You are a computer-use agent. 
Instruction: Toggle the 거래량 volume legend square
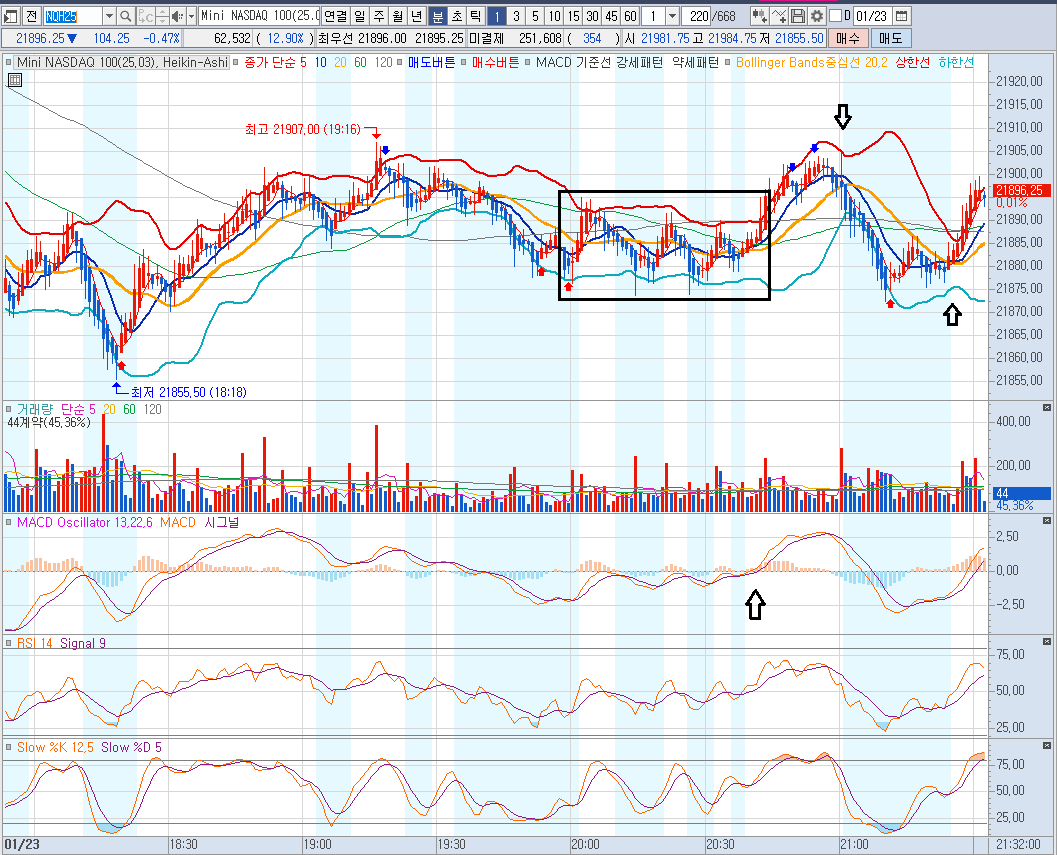click(x=8, y=409)
